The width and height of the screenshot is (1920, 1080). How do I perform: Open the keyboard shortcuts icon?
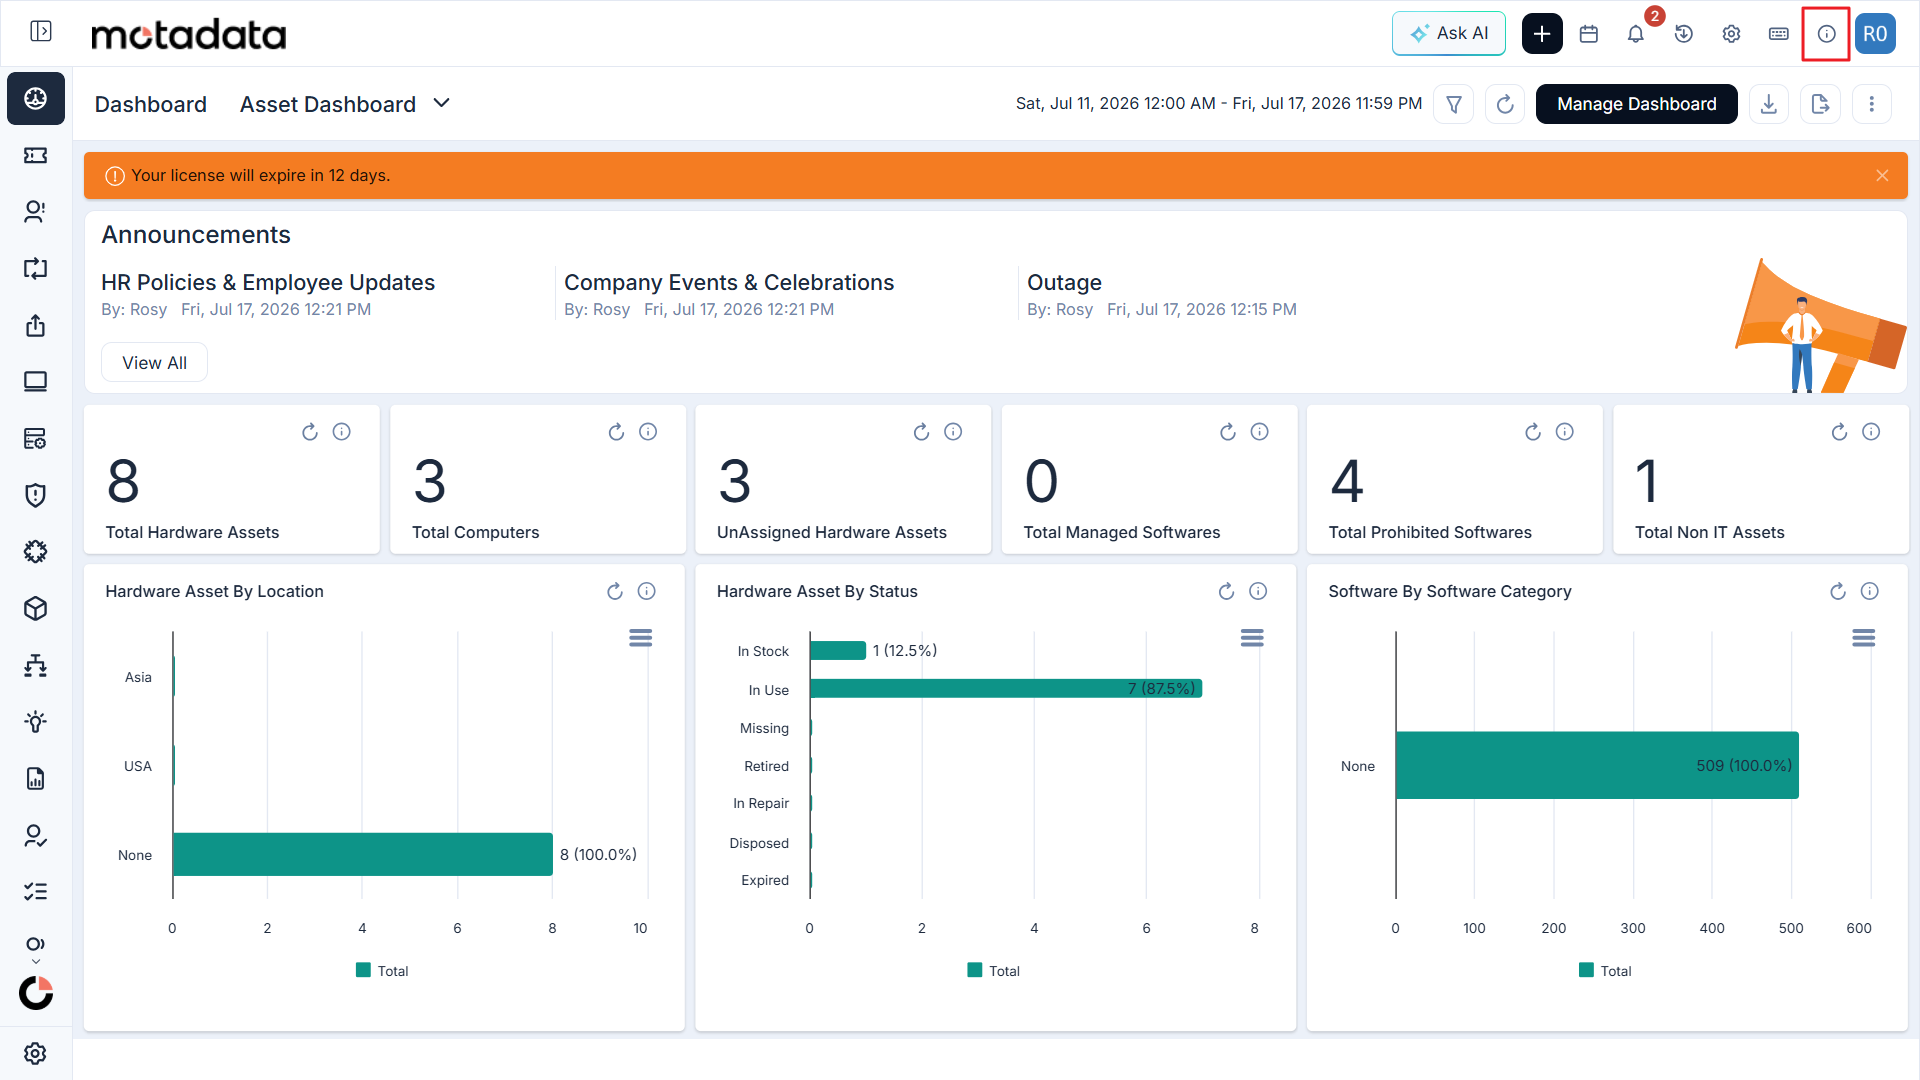tap(1778, 34)
